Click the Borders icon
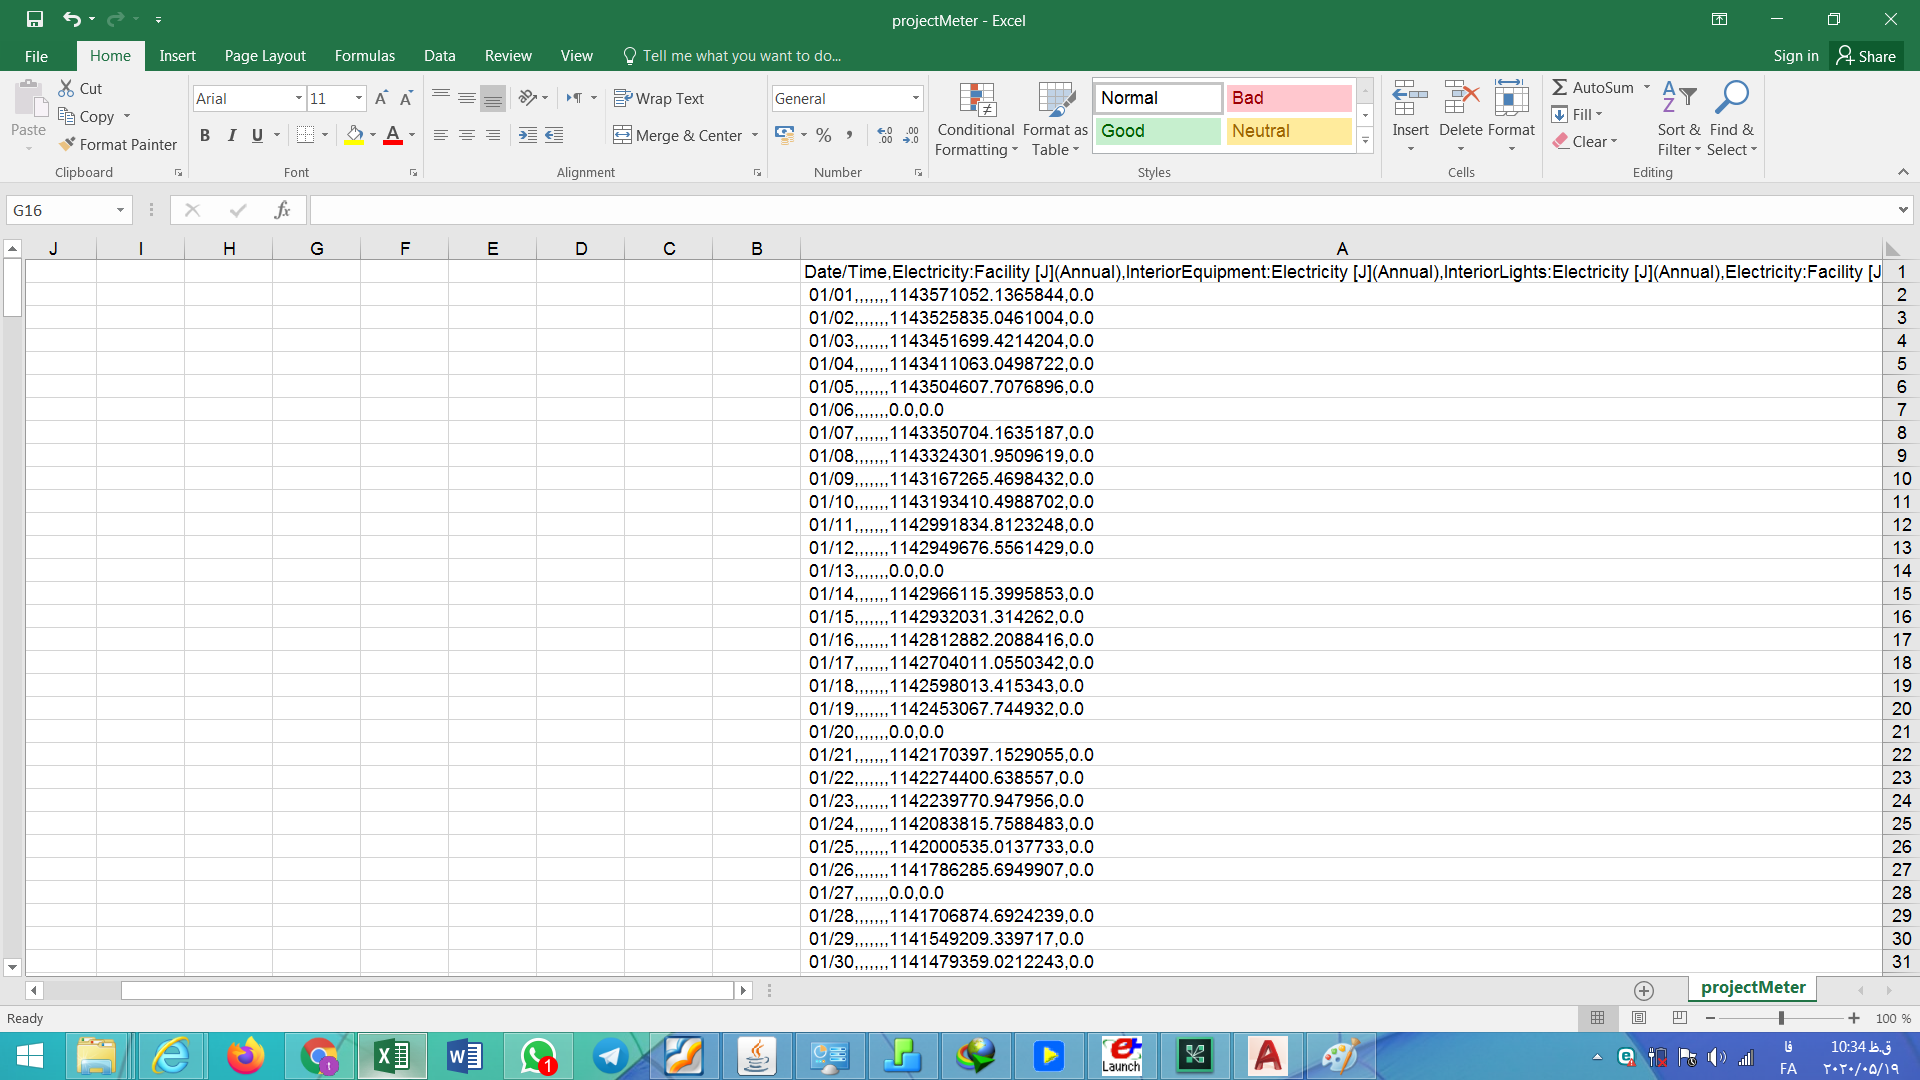 (306, 135)
